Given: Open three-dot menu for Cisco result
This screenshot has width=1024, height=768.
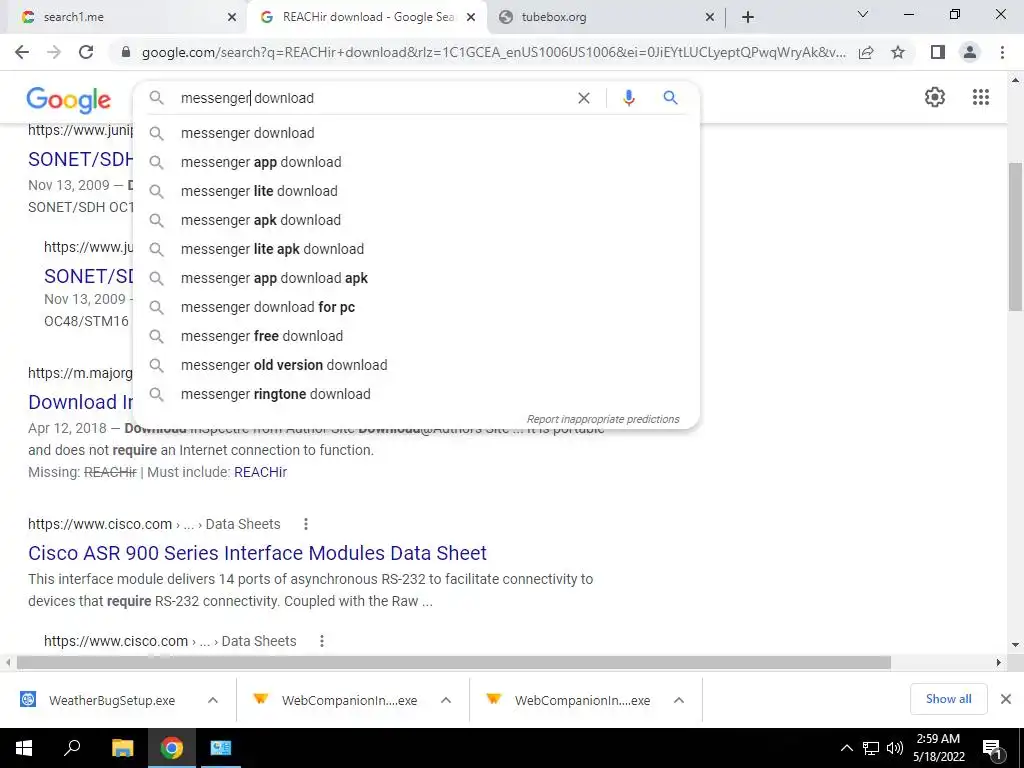Looking at the screenshot, I should [306, 524].
